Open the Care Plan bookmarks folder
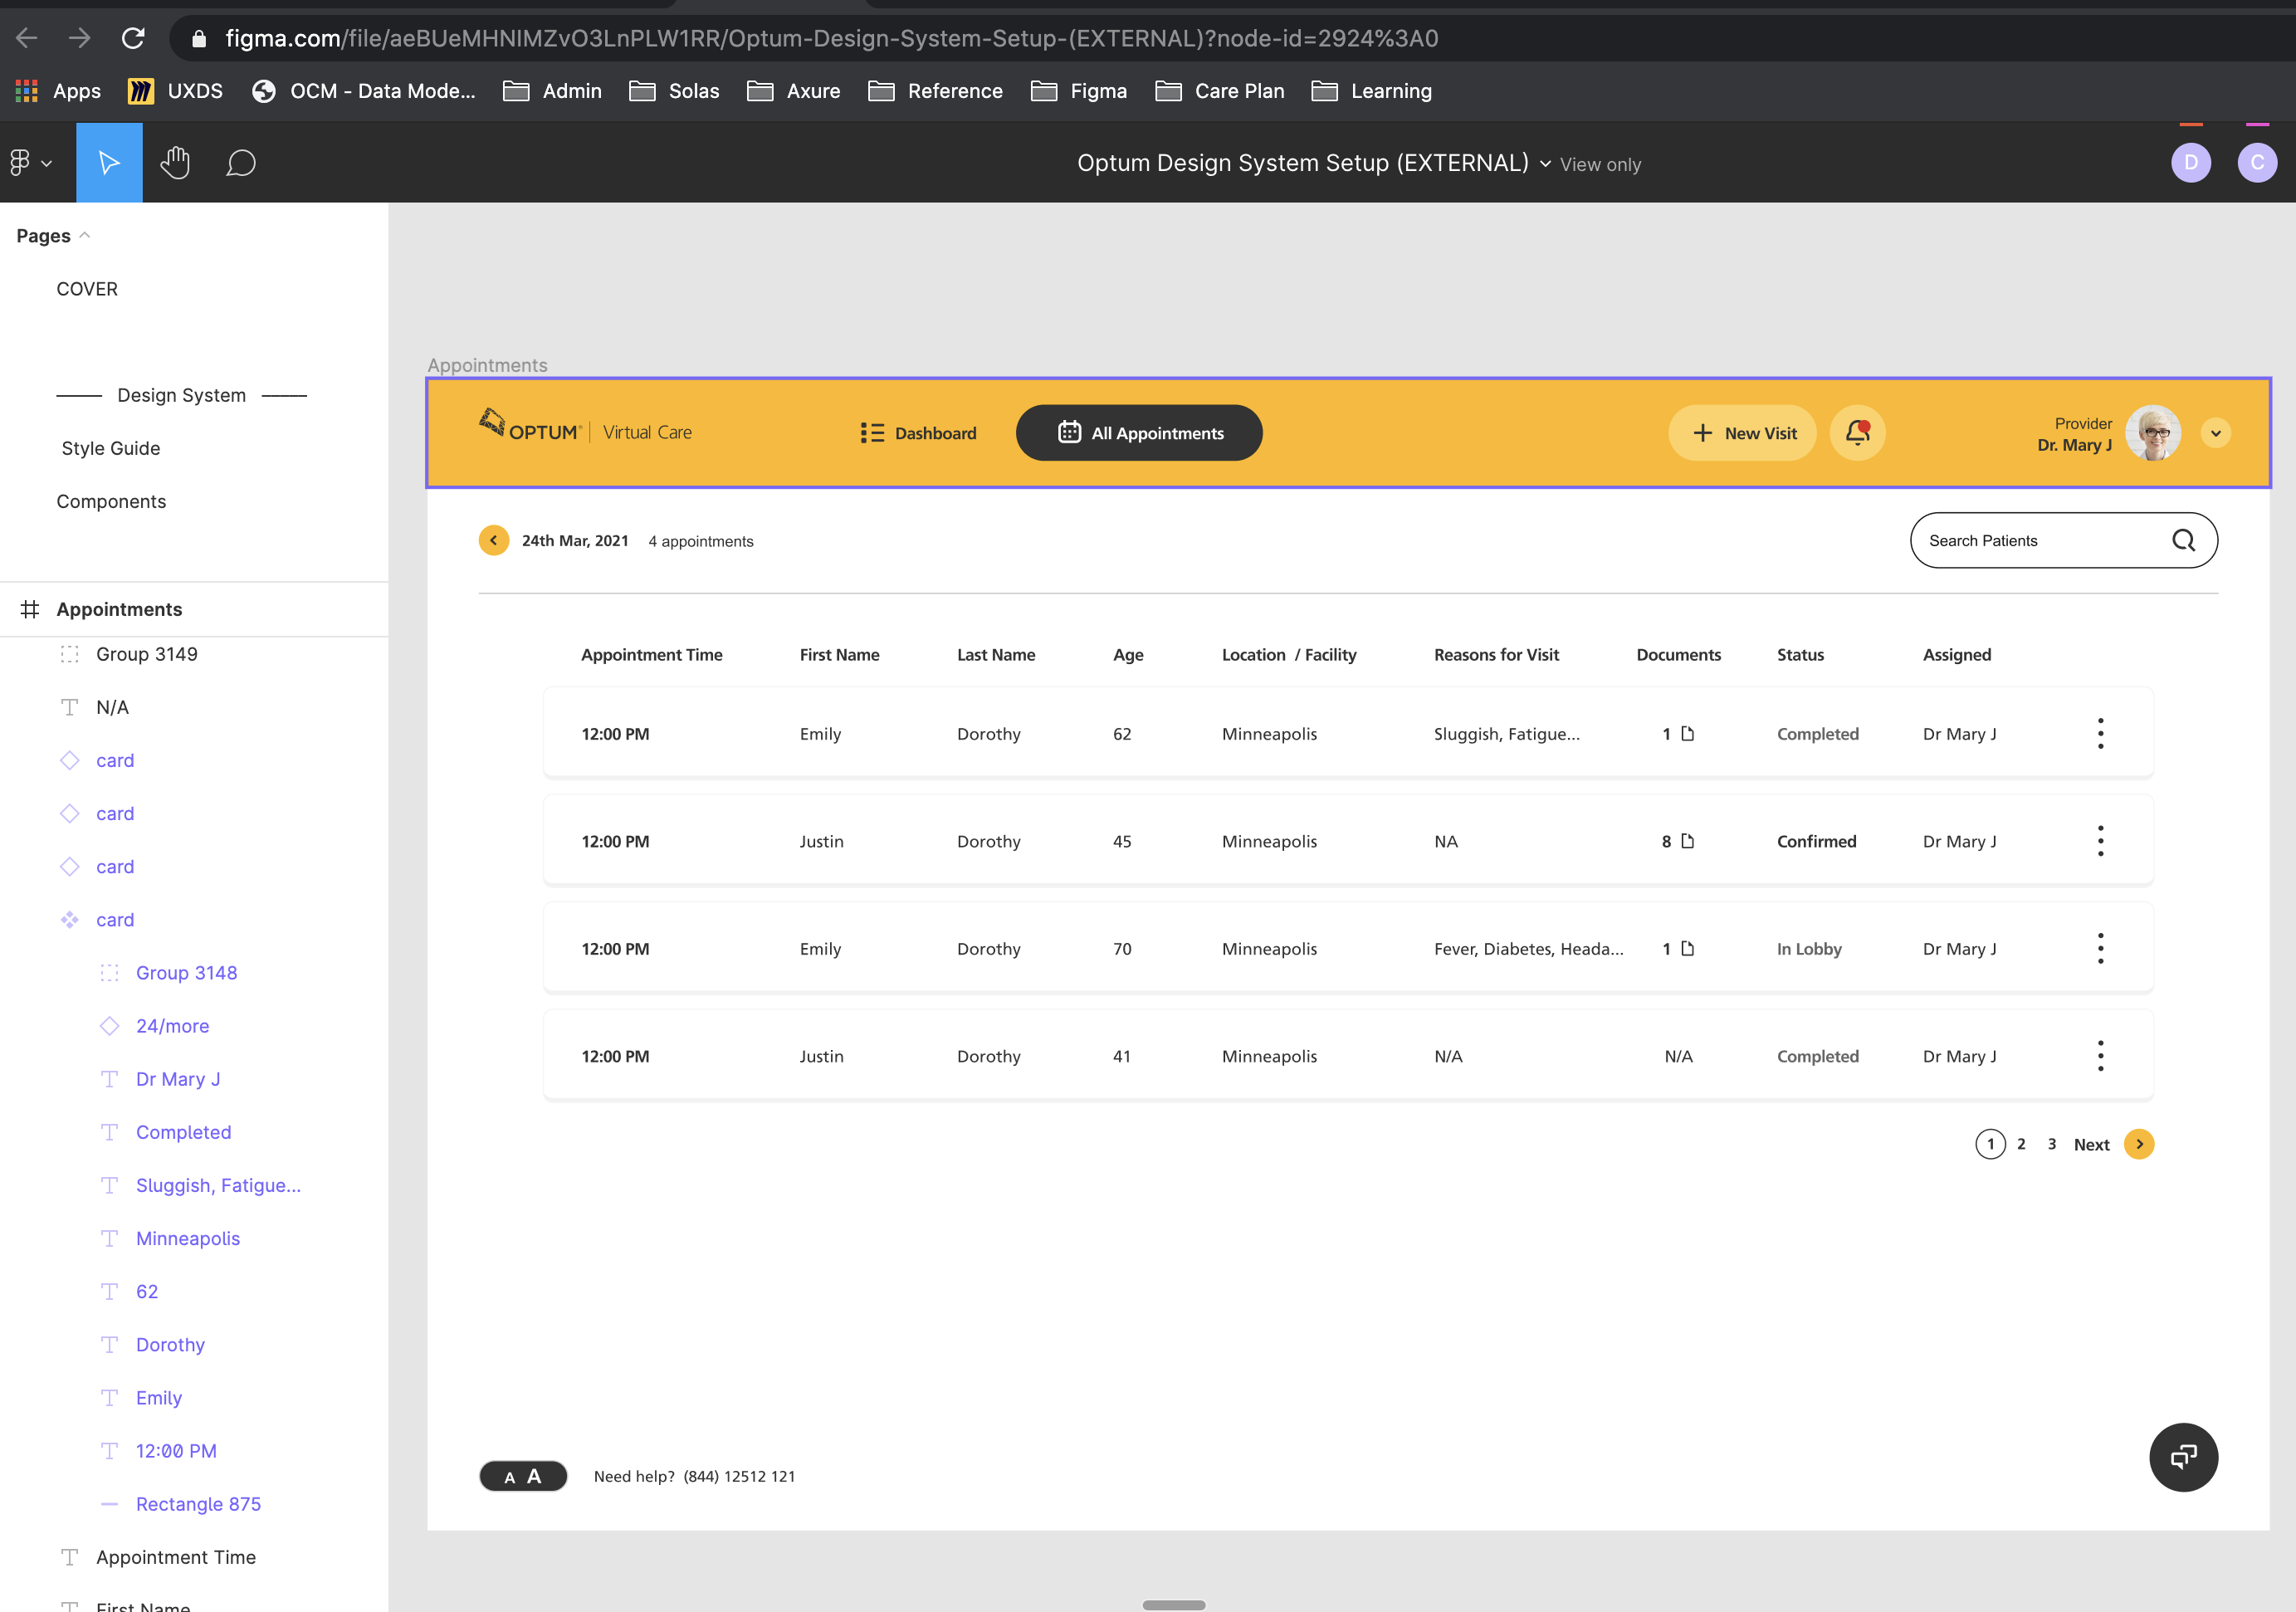 point(1219,91)
